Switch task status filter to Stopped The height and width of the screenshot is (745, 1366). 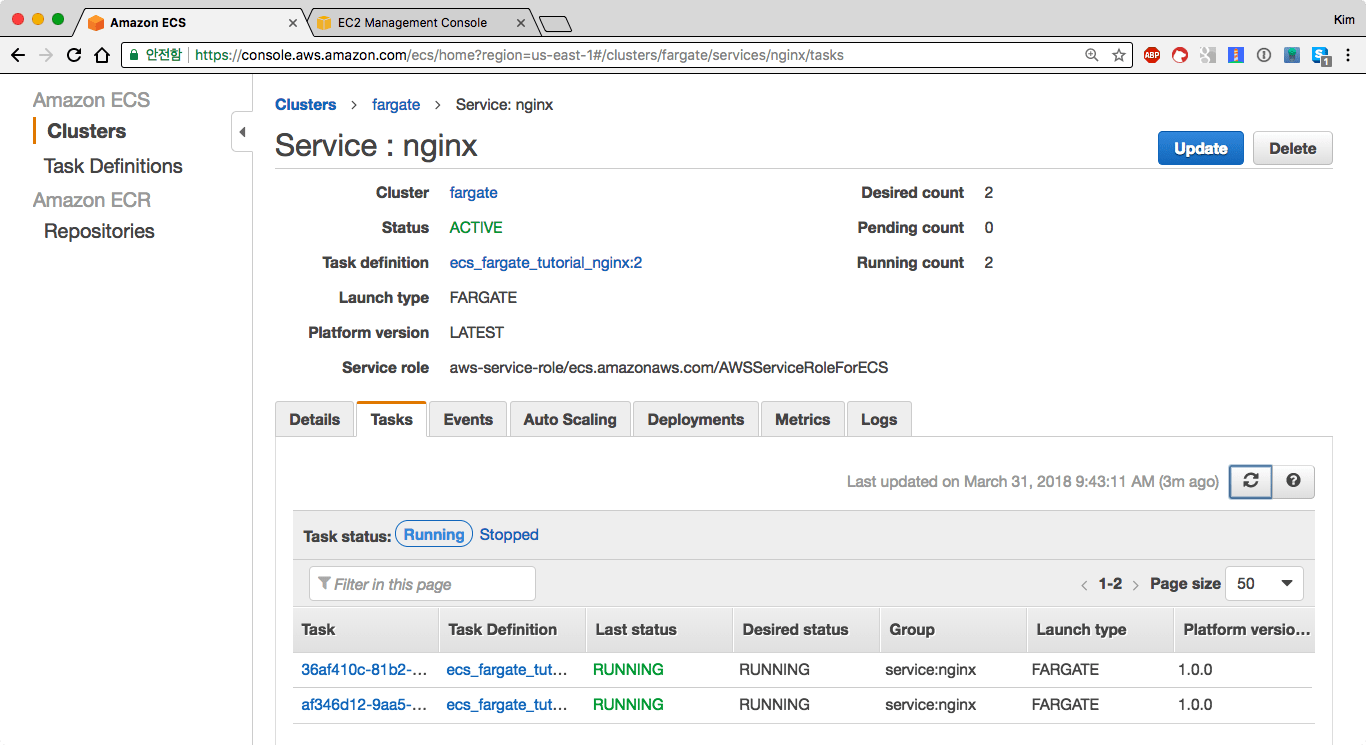tap(509, 535)
